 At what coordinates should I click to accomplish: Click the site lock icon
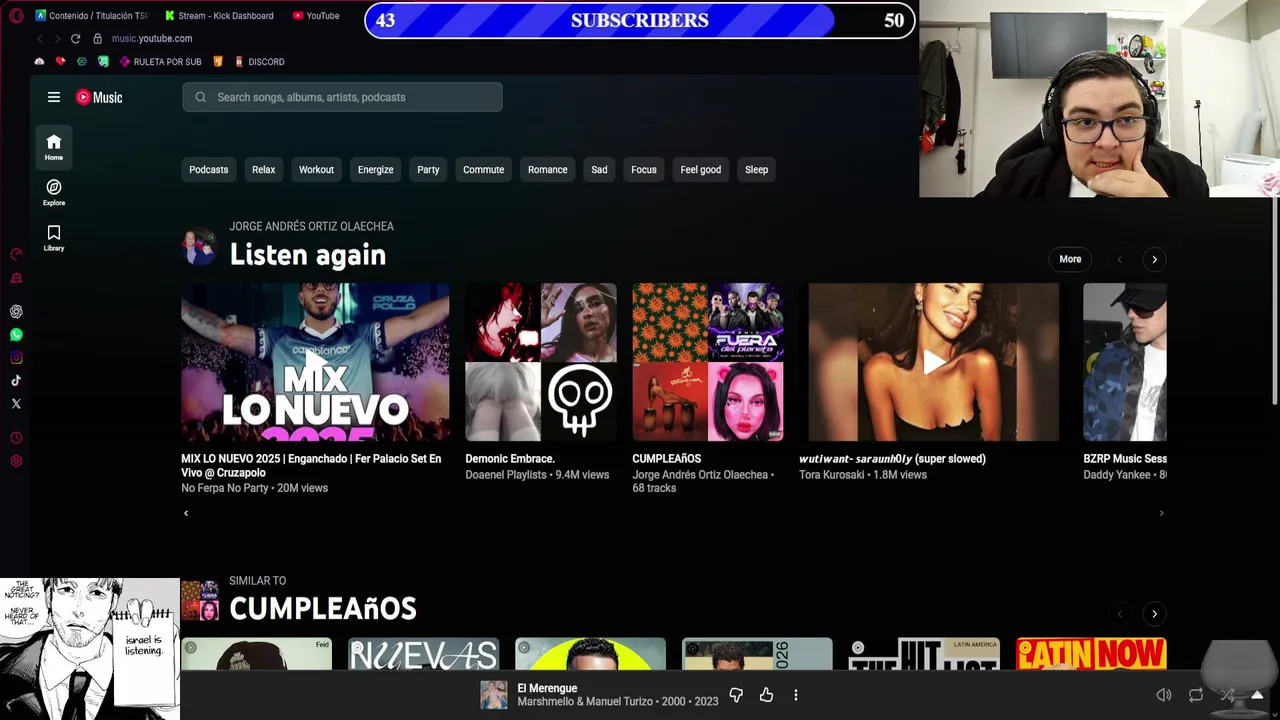coord(97,38)
